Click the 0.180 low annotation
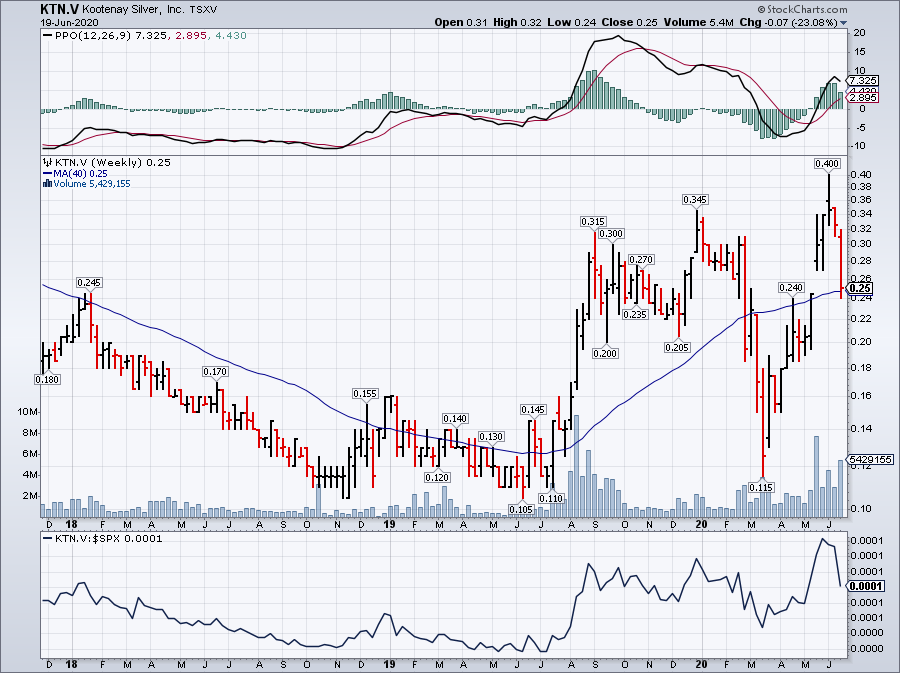 47,379
